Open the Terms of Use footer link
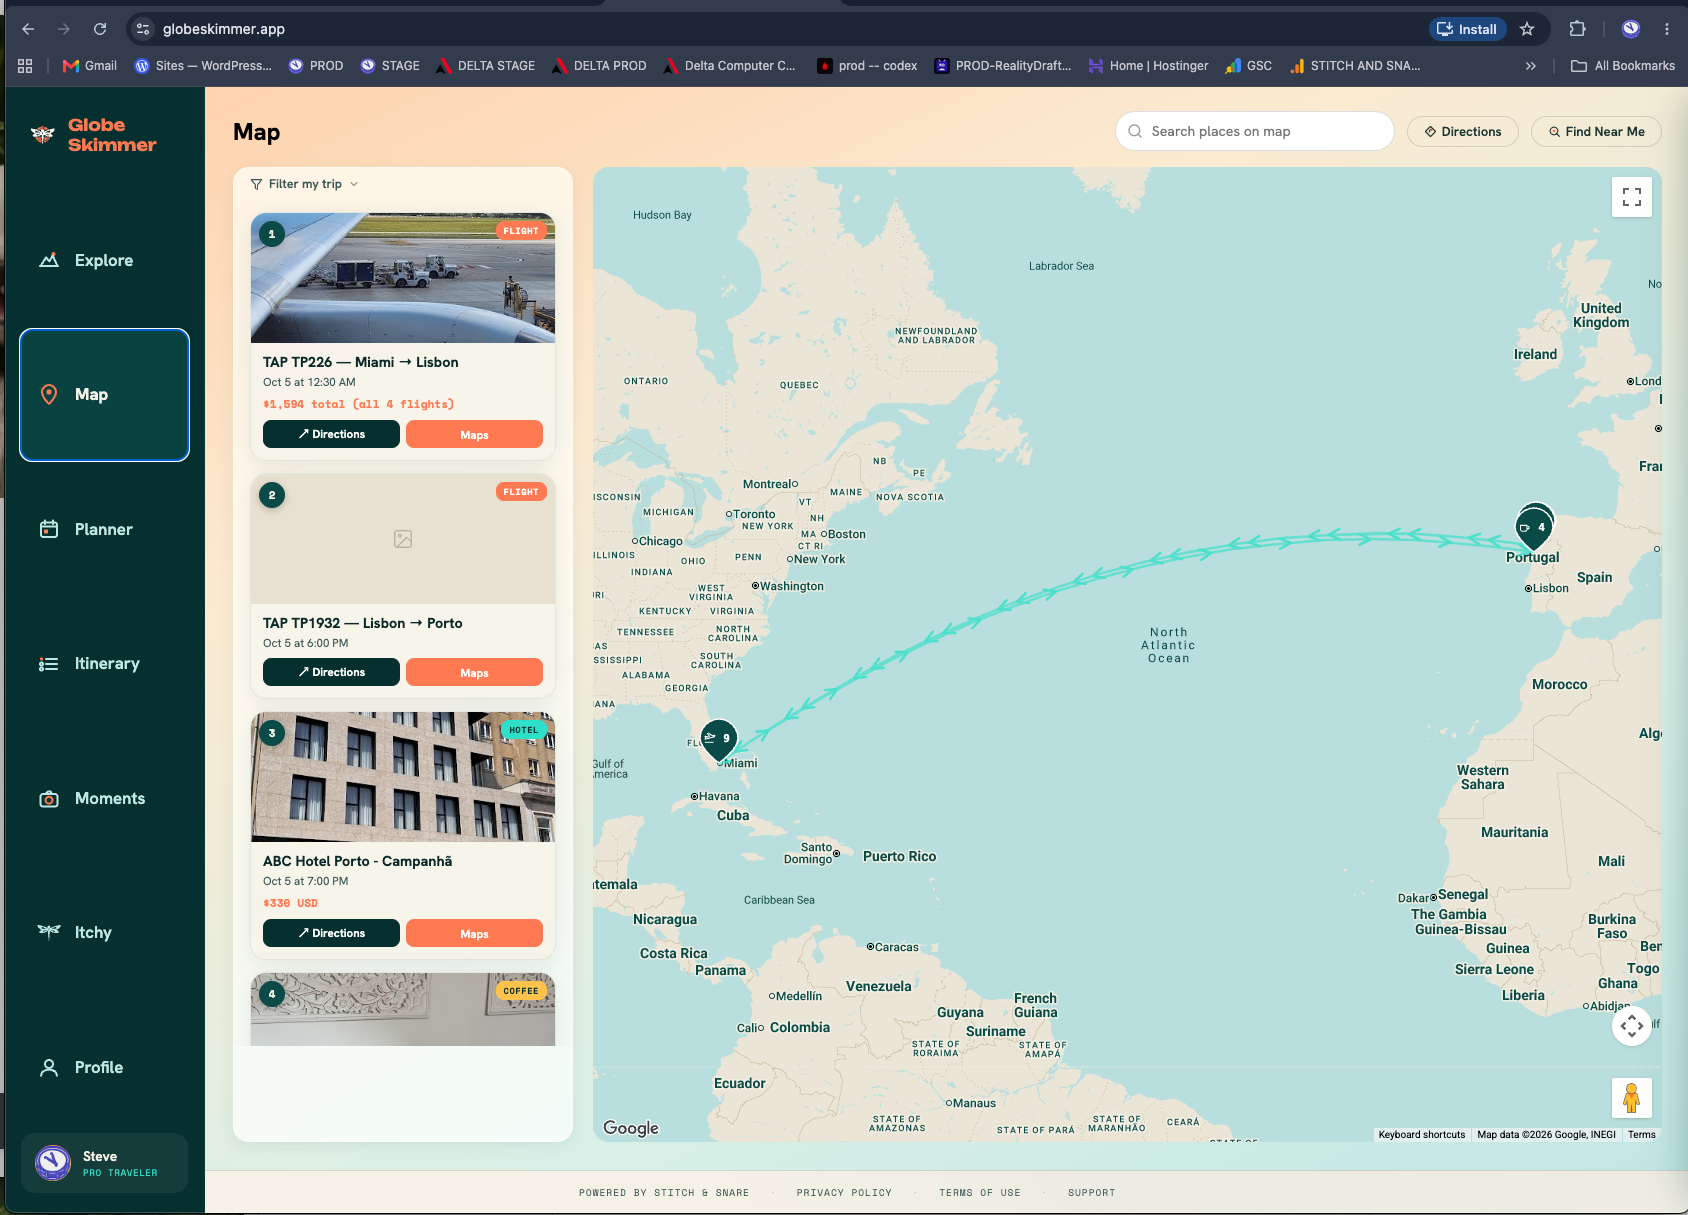Image resolution: width=1688 pixels, height=1215 pixels. [x=980, y=1192]
